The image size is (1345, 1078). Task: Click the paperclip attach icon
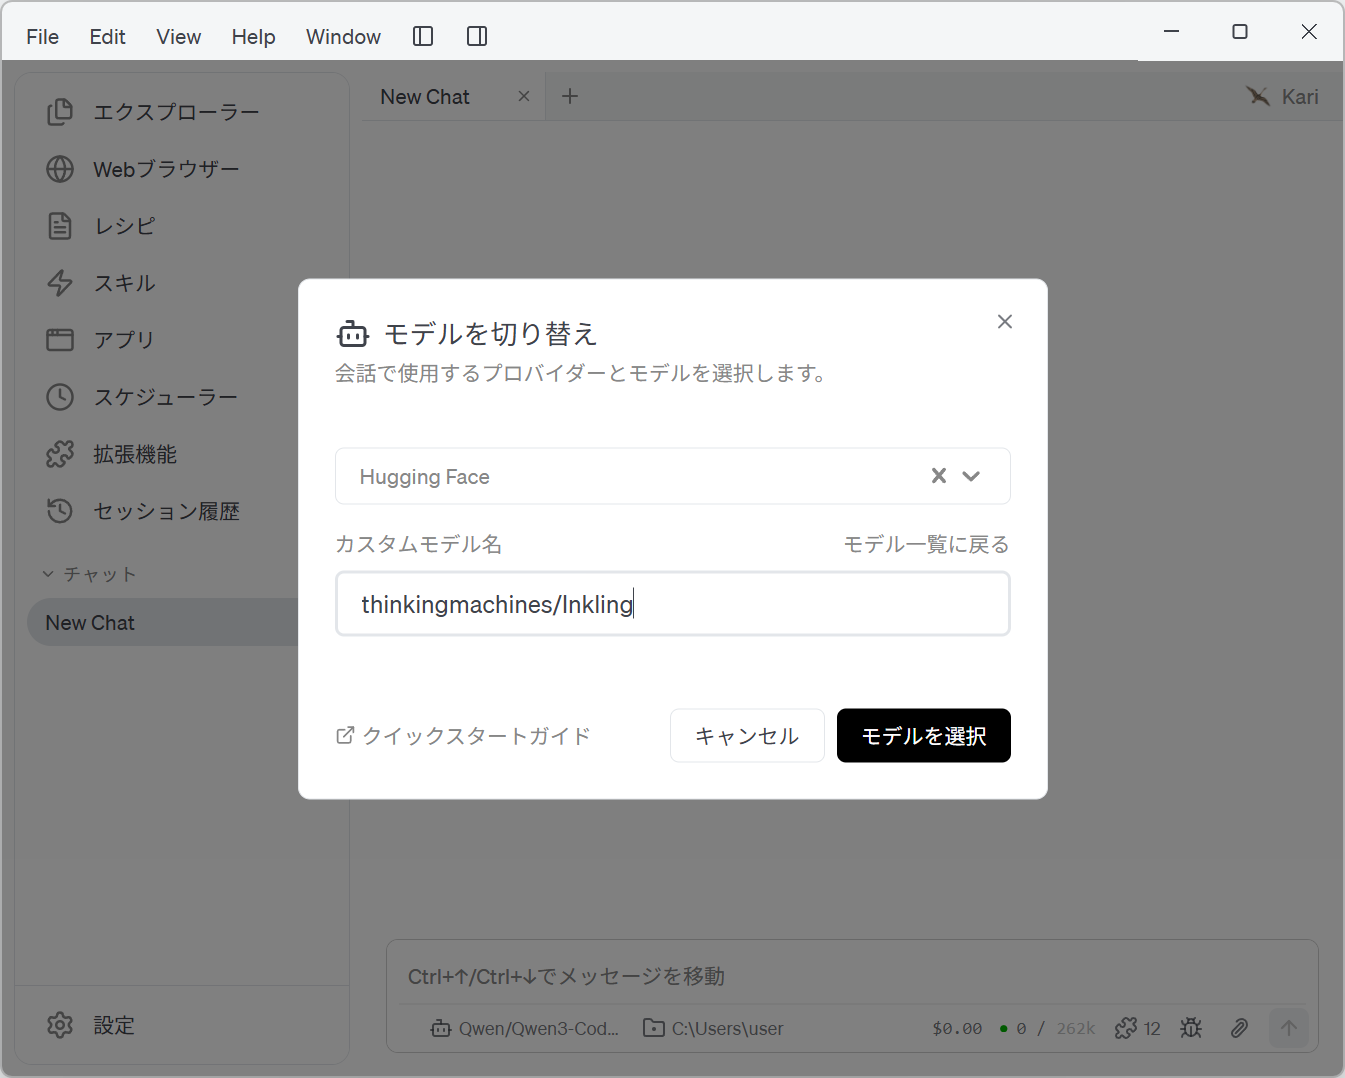[1239, 1028]
